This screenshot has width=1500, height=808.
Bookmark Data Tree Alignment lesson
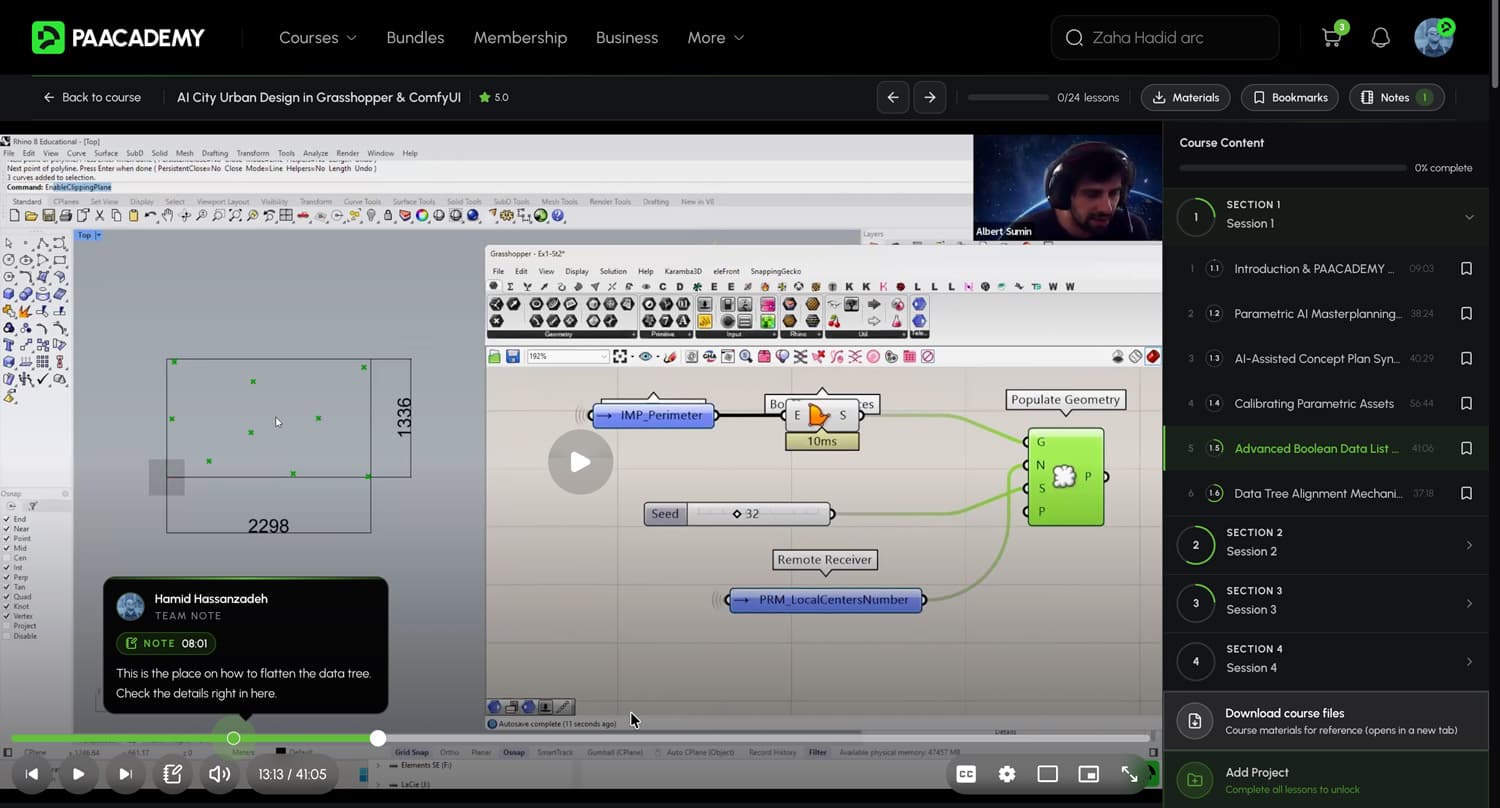pos(1466,493)
